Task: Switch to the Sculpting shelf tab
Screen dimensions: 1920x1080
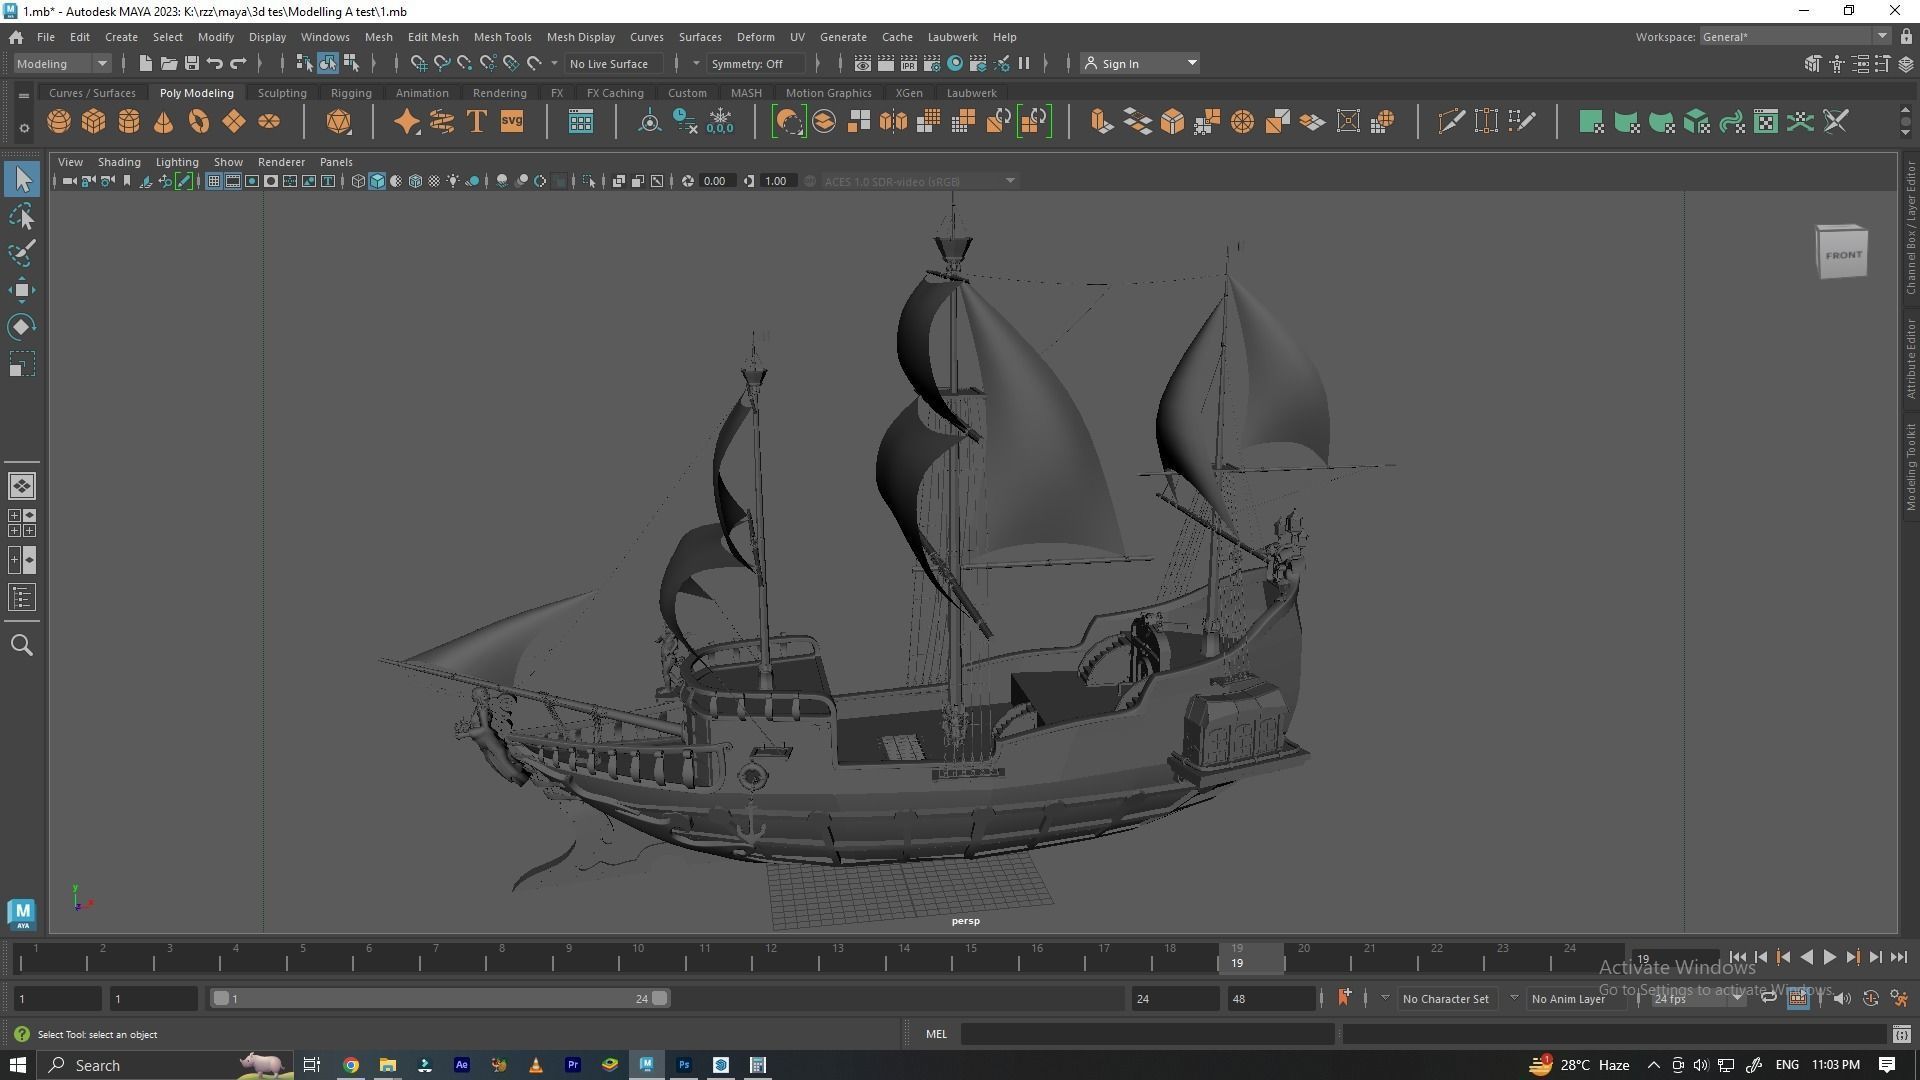Action: 282,93
